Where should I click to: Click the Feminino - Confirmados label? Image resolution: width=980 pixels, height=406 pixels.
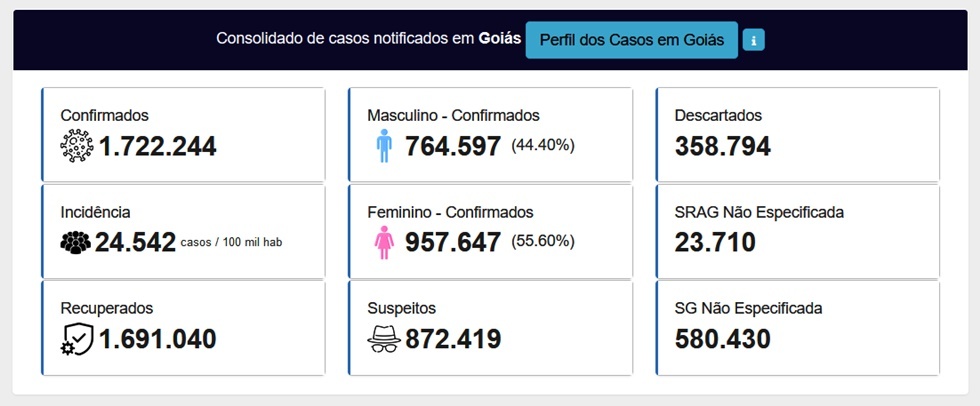click(450, 212)
